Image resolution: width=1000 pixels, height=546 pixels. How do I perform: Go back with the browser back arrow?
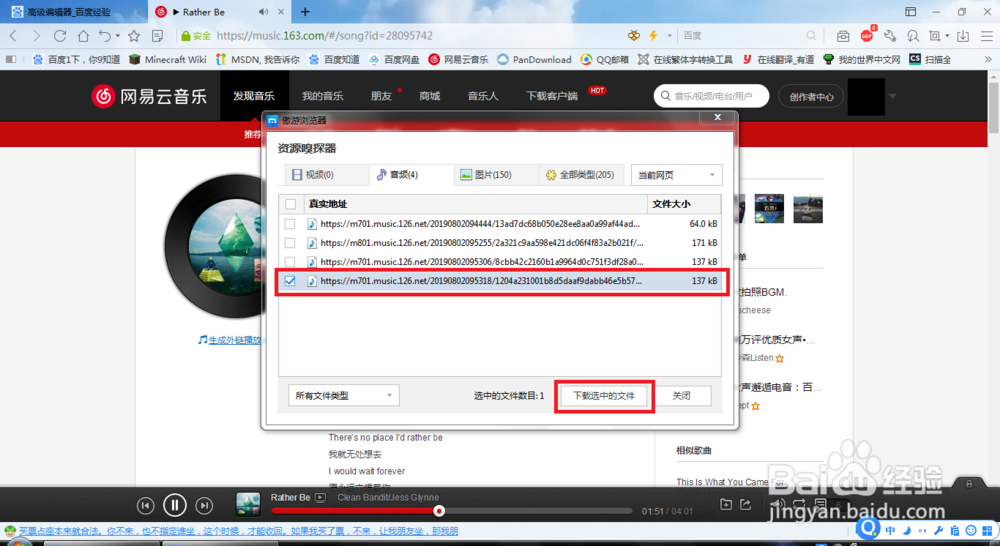tap(13, 36)
